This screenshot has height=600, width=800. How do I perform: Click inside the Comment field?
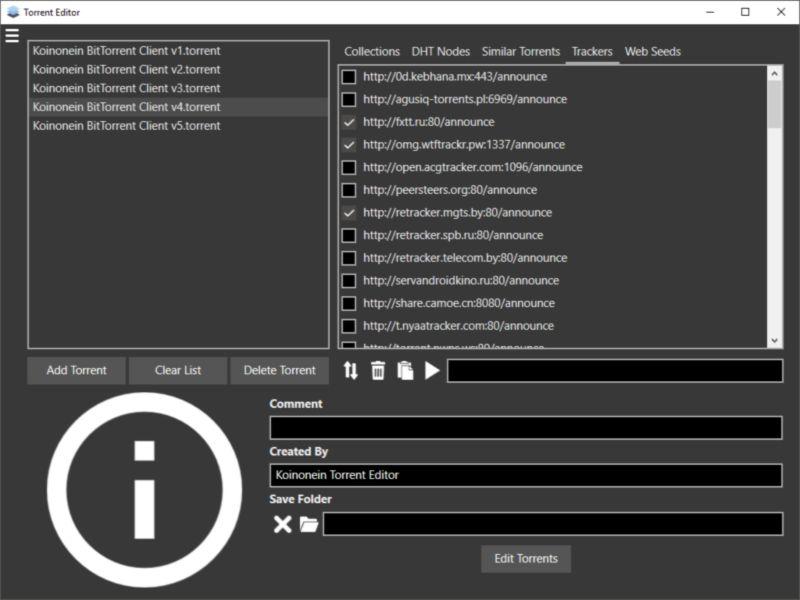point(526,428)
